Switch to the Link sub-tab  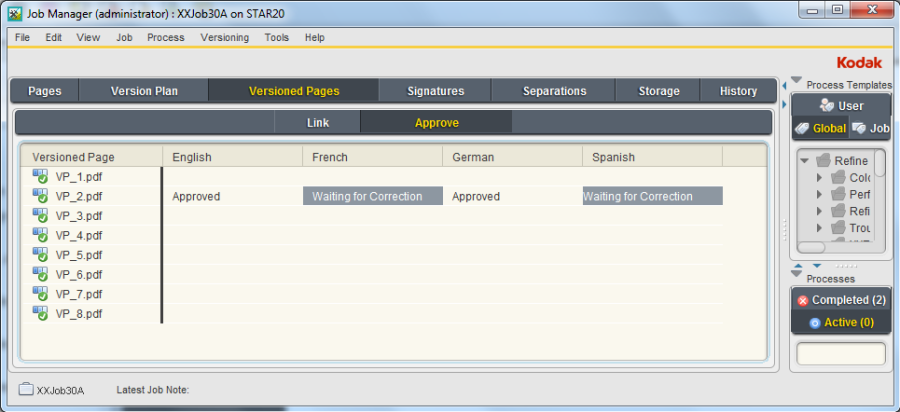318,123
